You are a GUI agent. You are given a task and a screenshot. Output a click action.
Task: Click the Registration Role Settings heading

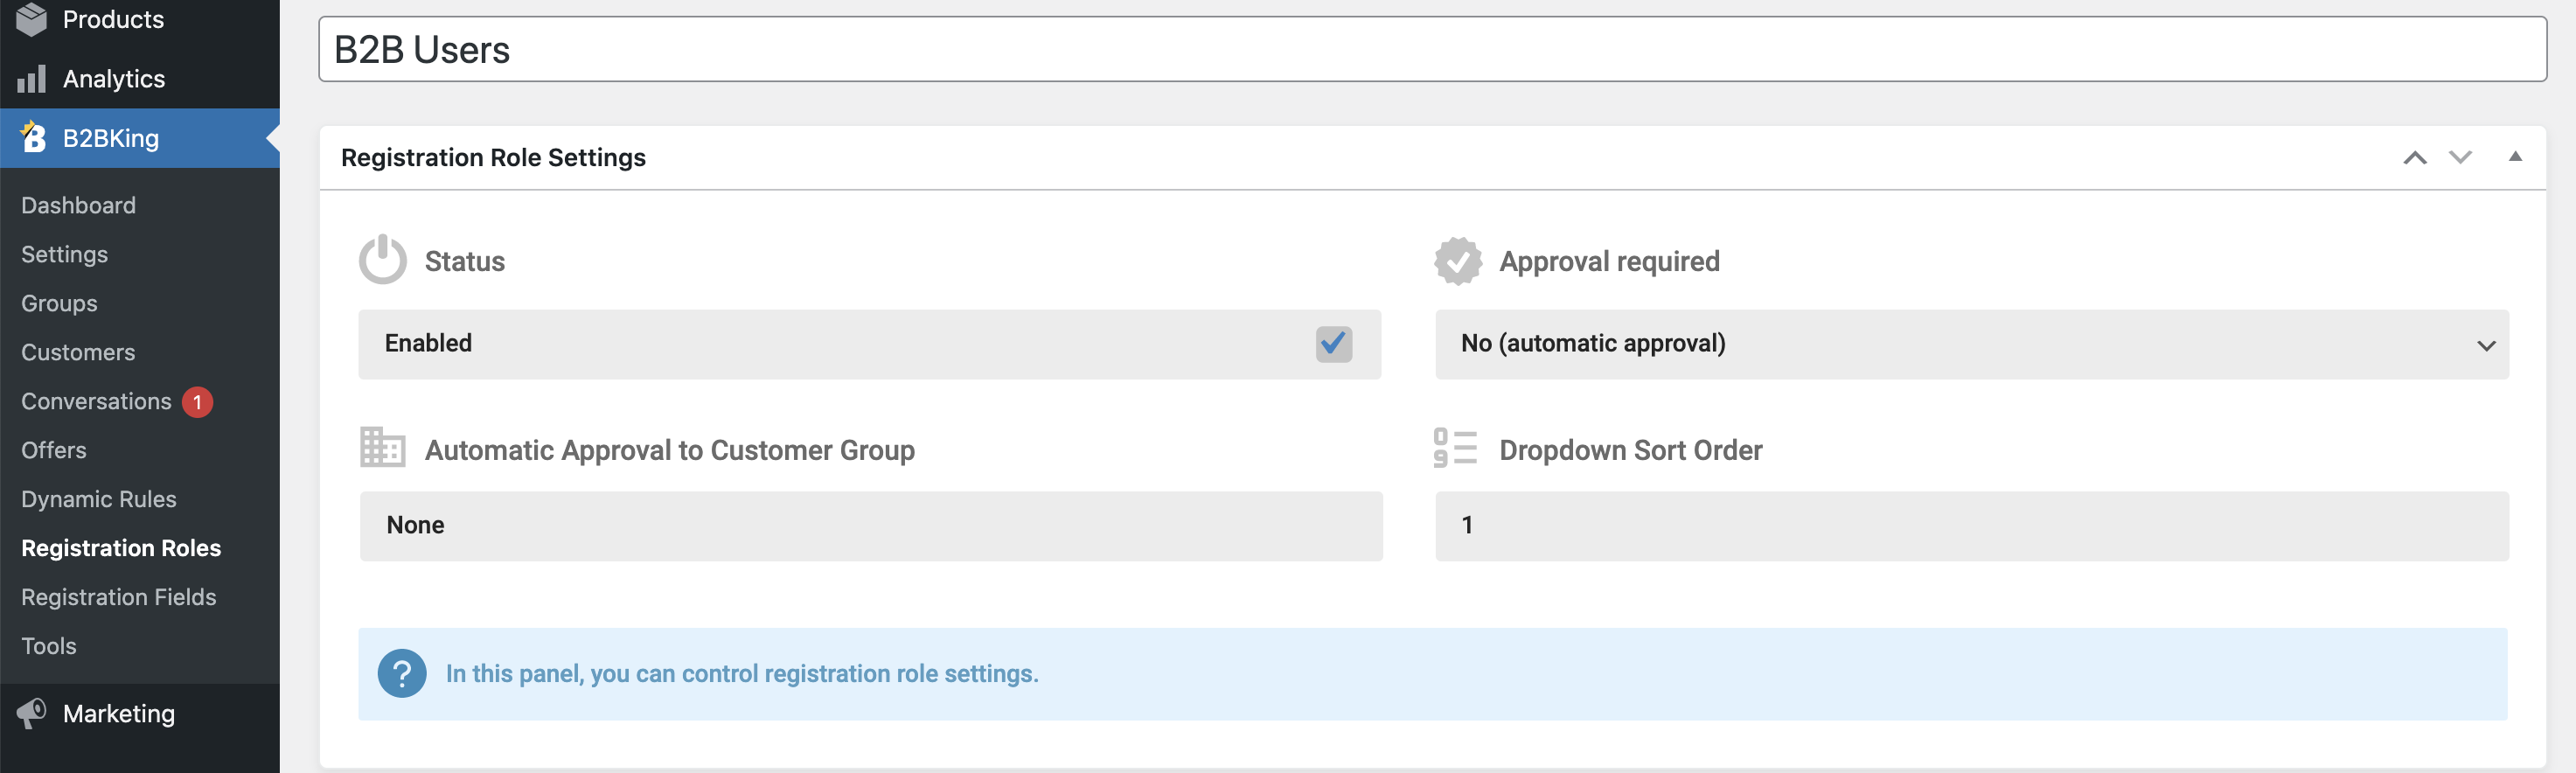(493, 158)
